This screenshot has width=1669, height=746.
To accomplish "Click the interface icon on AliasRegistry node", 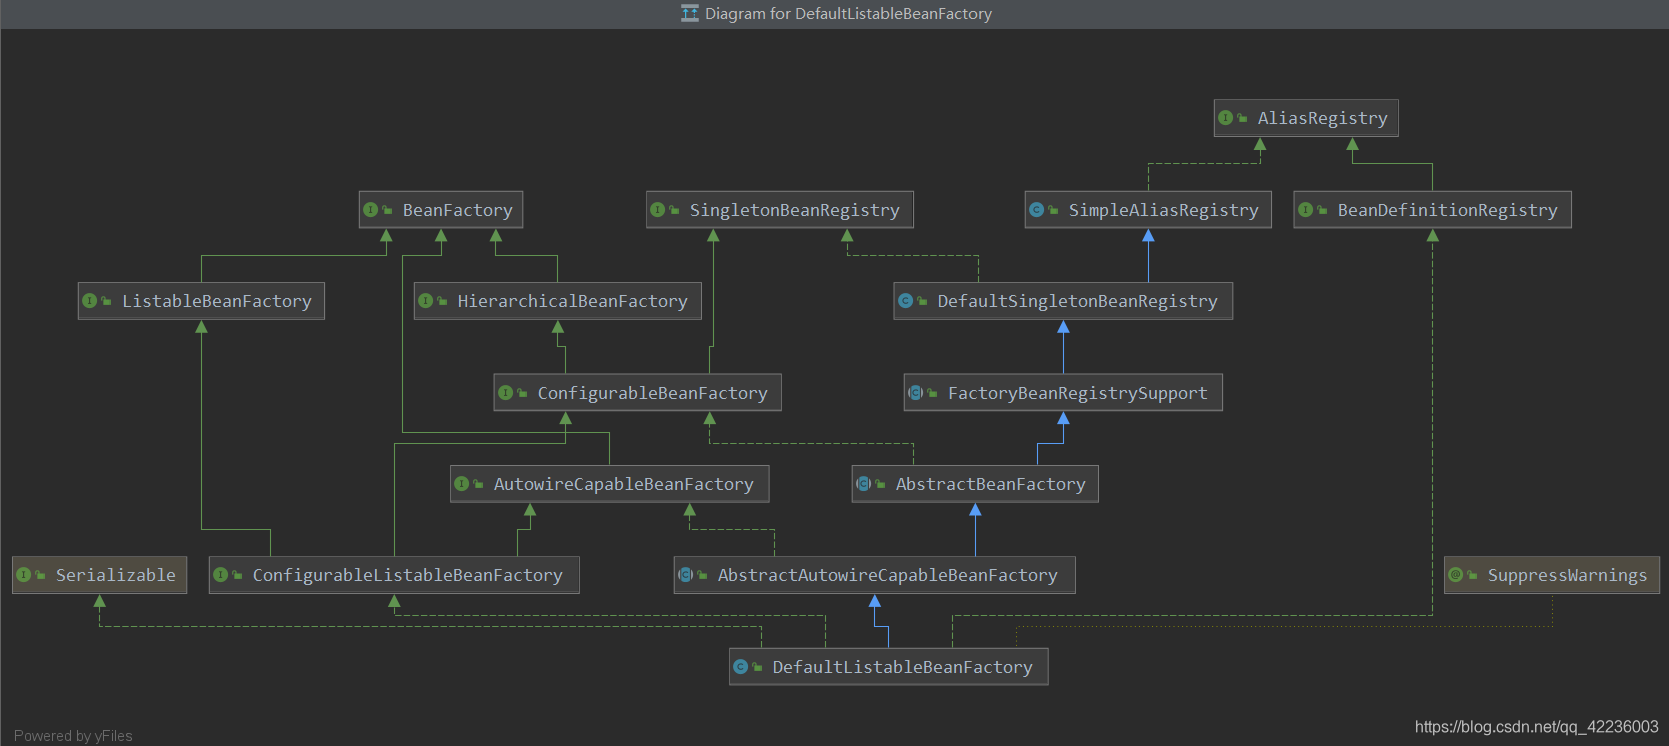I will pos(1225,118).
